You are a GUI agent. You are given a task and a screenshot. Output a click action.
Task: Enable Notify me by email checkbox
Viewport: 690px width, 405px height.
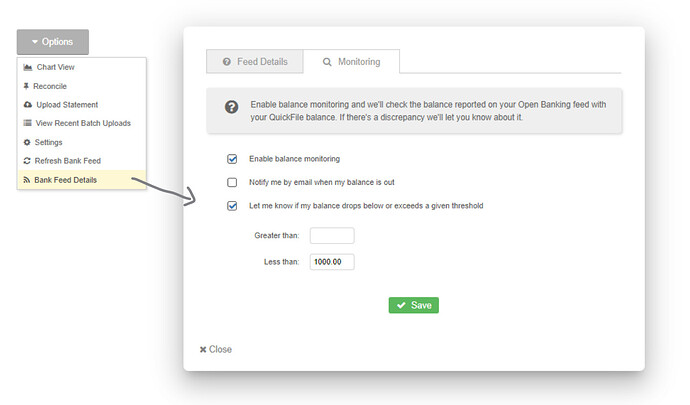[232, 183]
